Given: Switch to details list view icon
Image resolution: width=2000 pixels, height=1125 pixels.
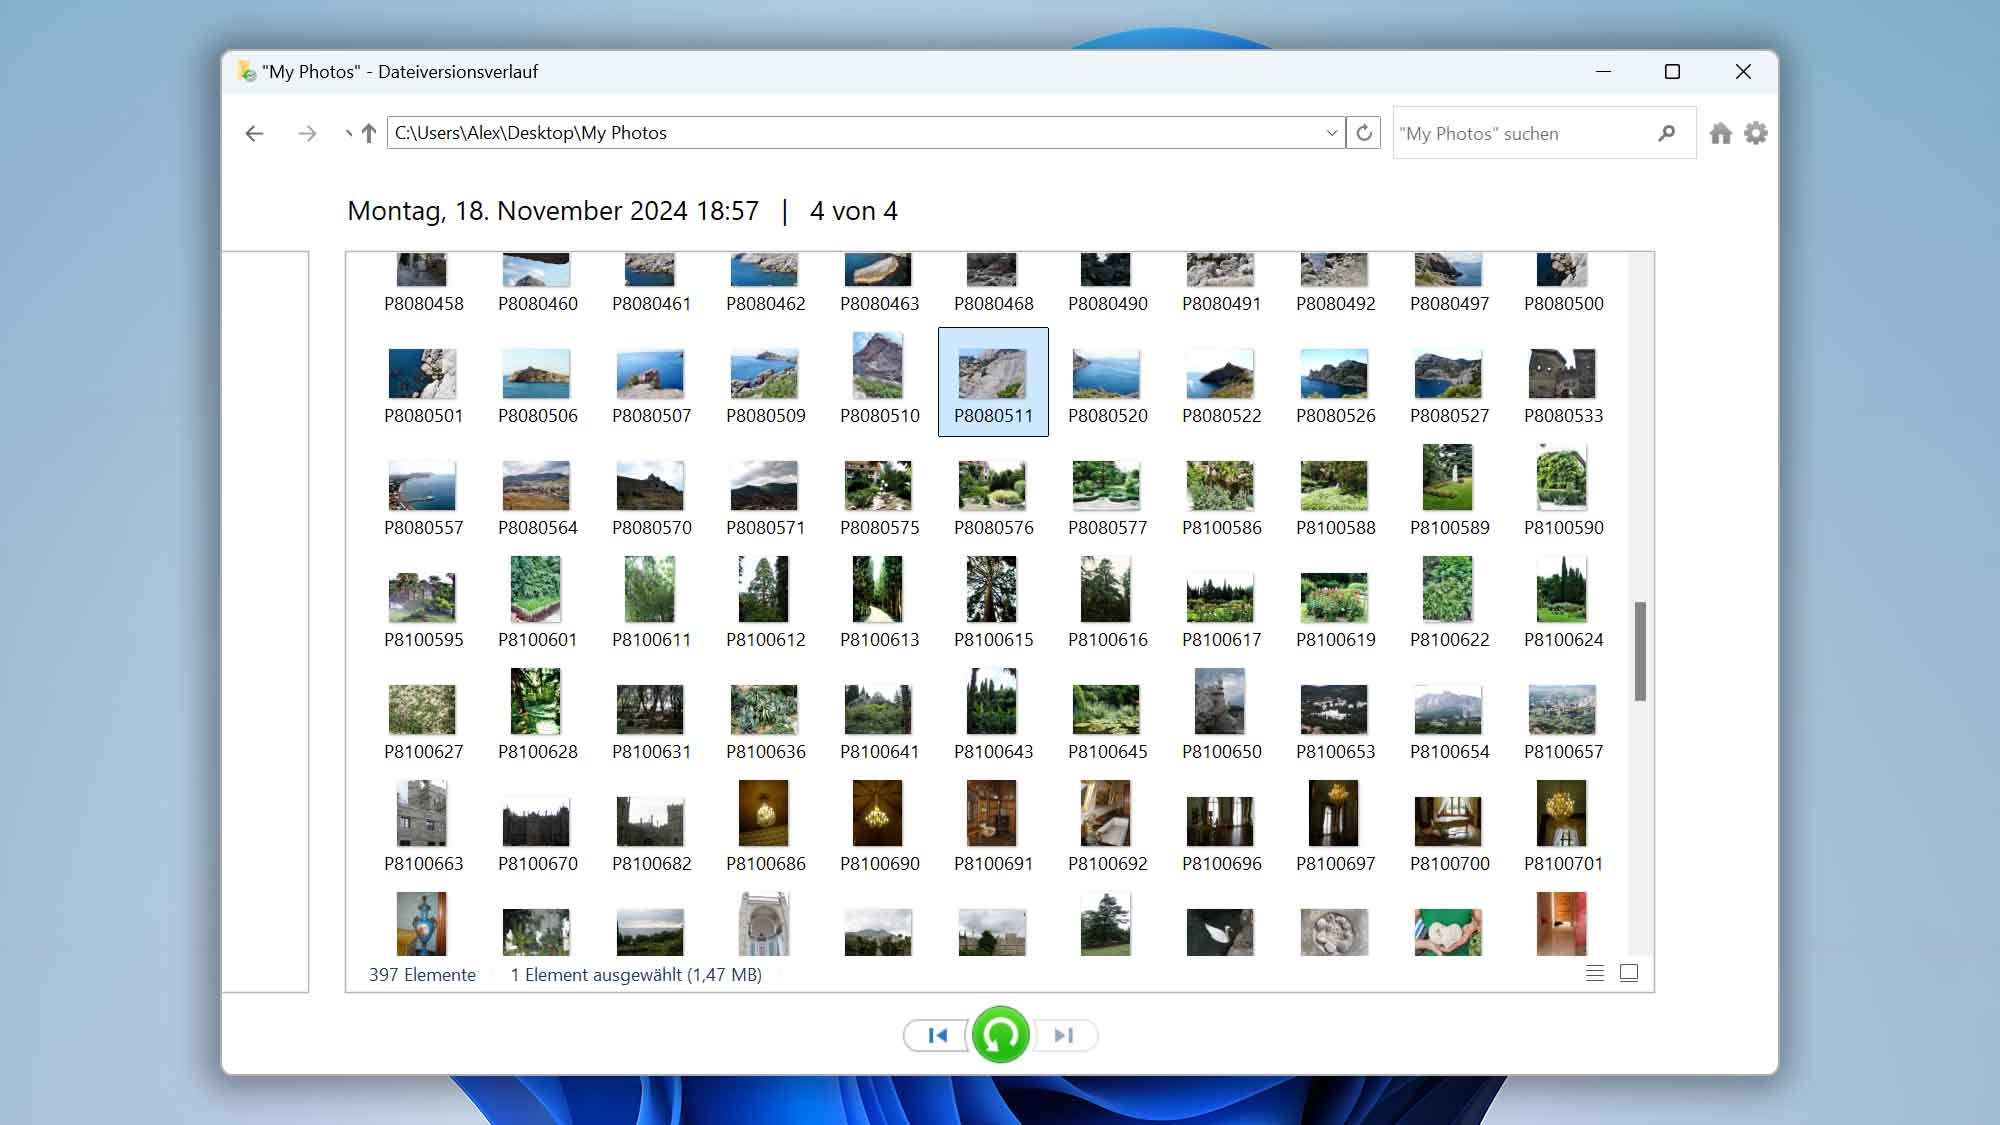Looking at the screenshot, I should tap(1595, 973).
